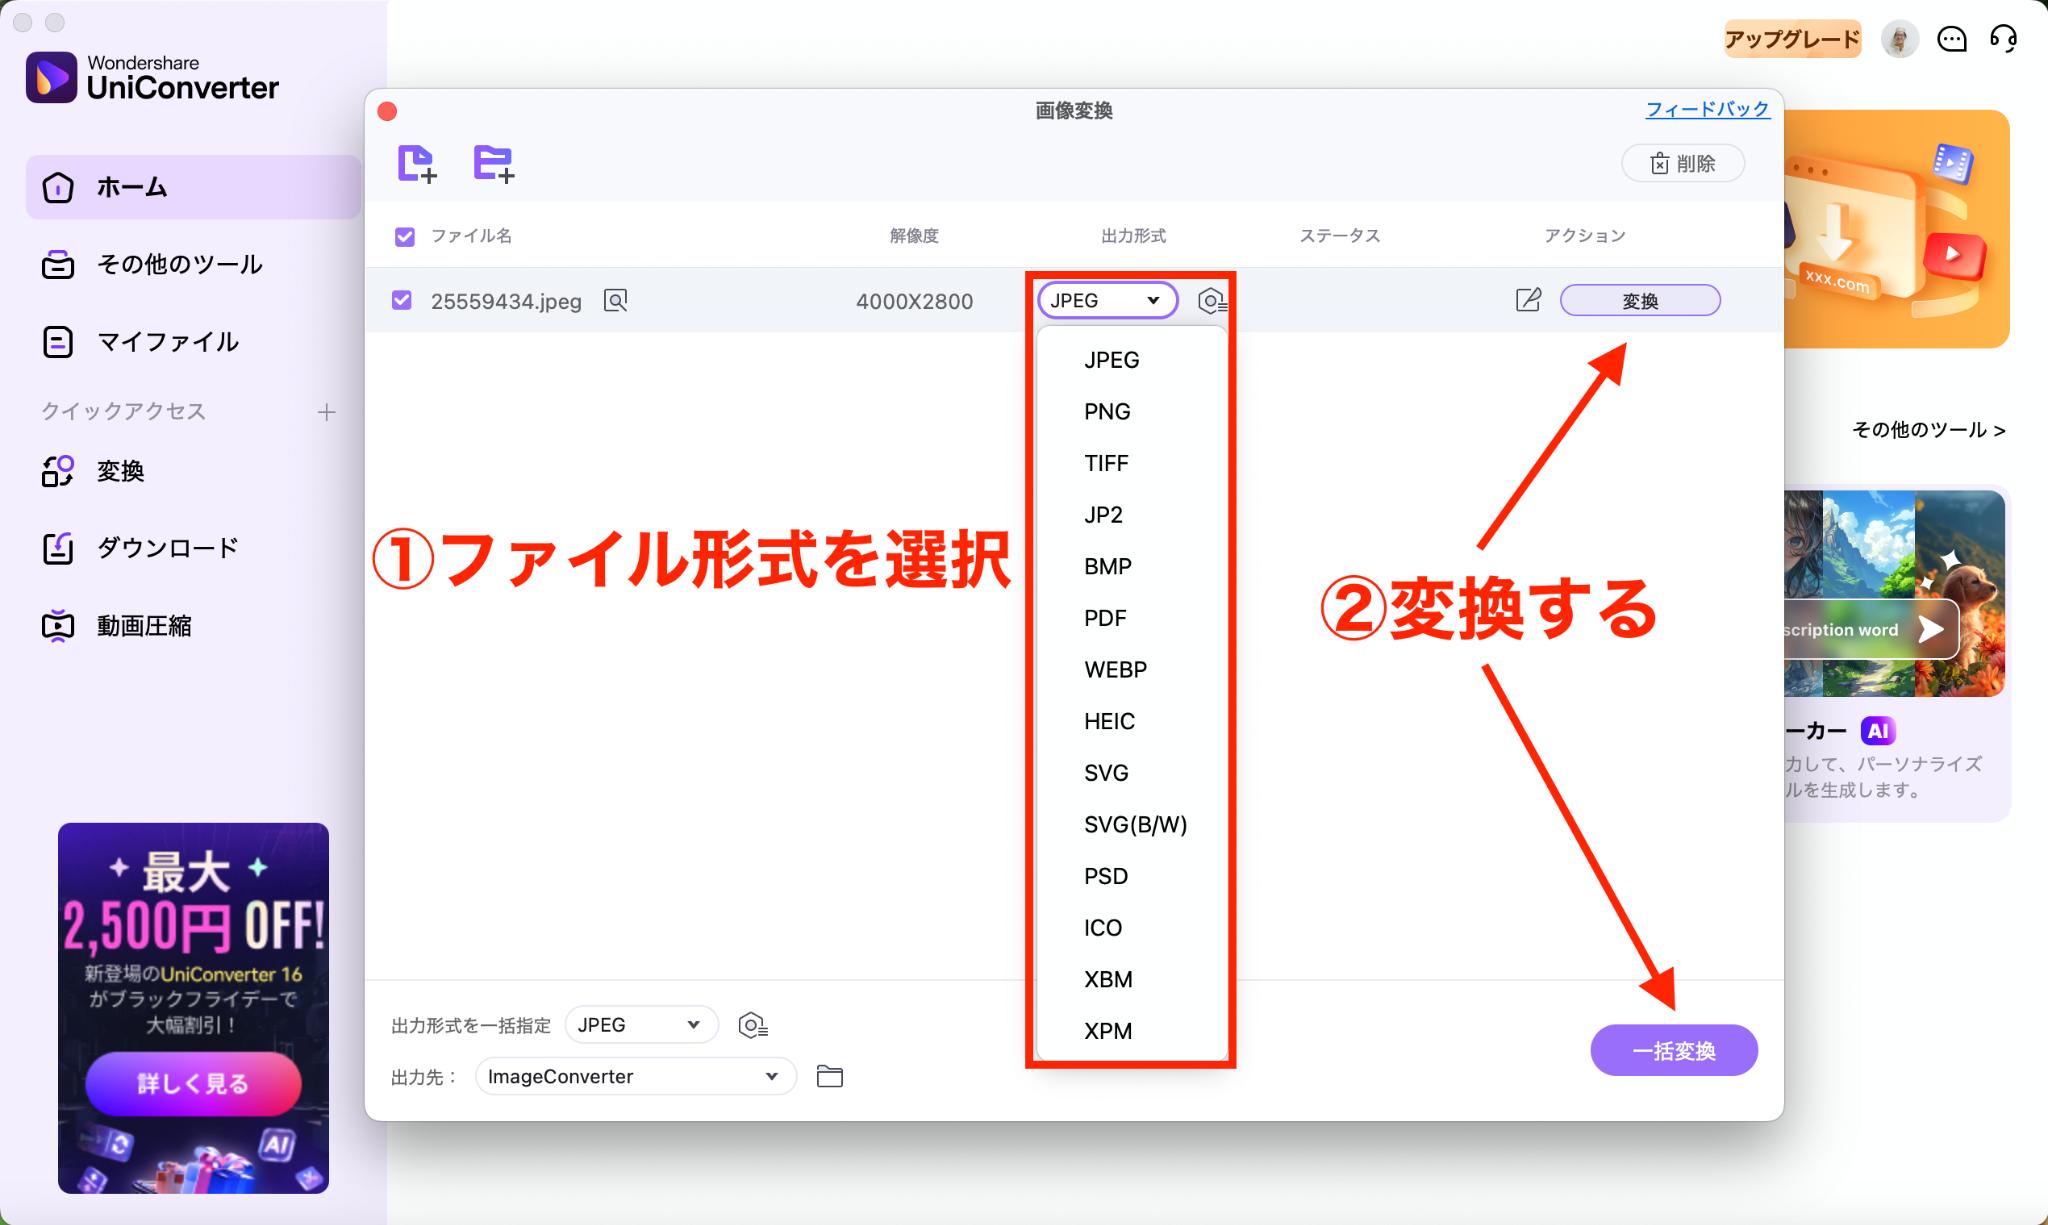The image size is (2048, 1225).
Task: Play the AI thumbnail arrow button
Action: (1931, 629)
